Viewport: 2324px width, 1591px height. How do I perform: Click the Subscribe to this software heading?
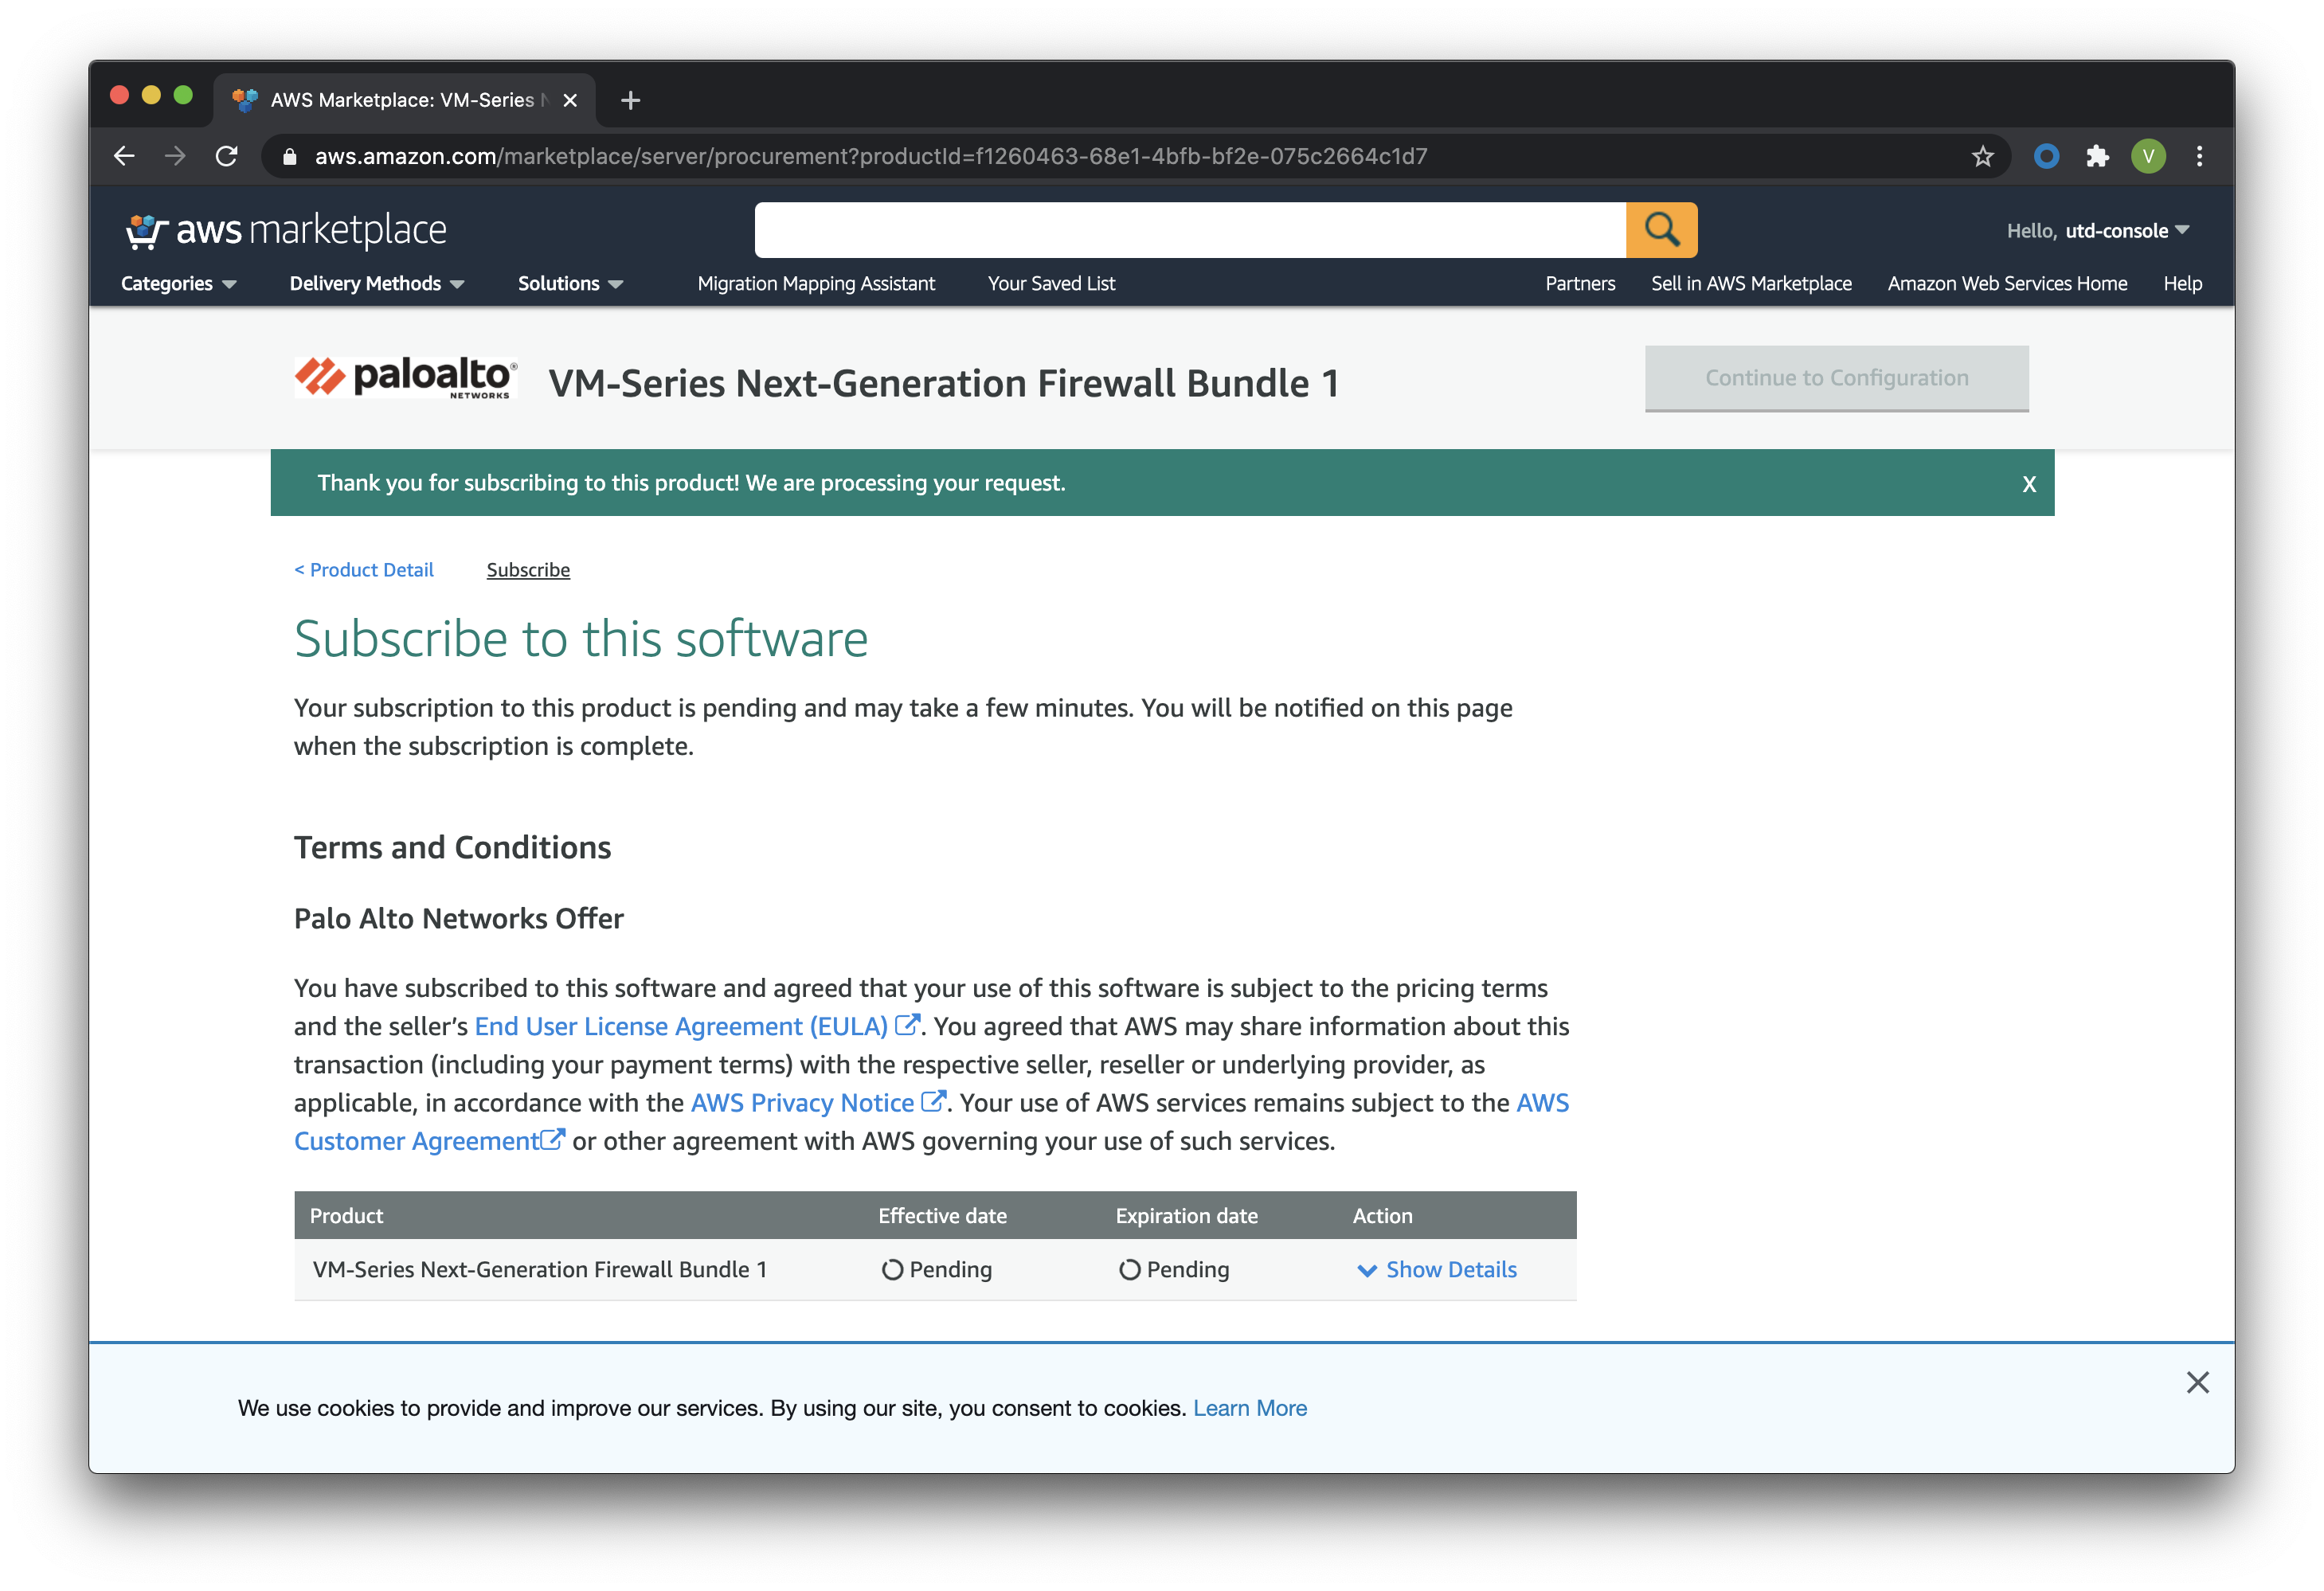point(581,639)
